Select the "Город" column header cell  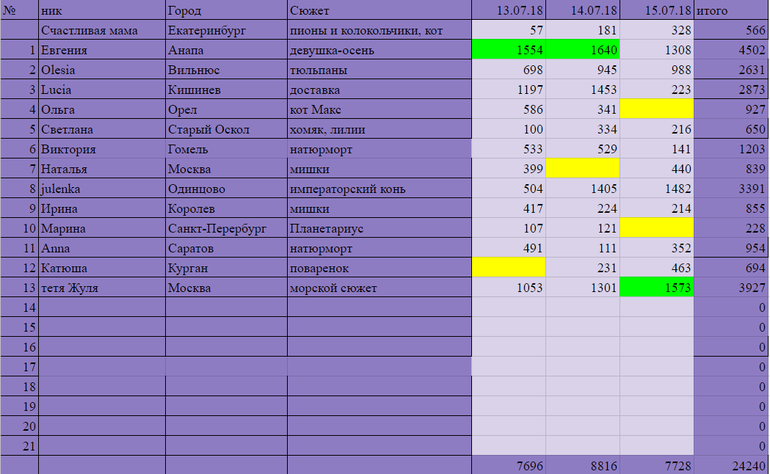click(225, 10)
